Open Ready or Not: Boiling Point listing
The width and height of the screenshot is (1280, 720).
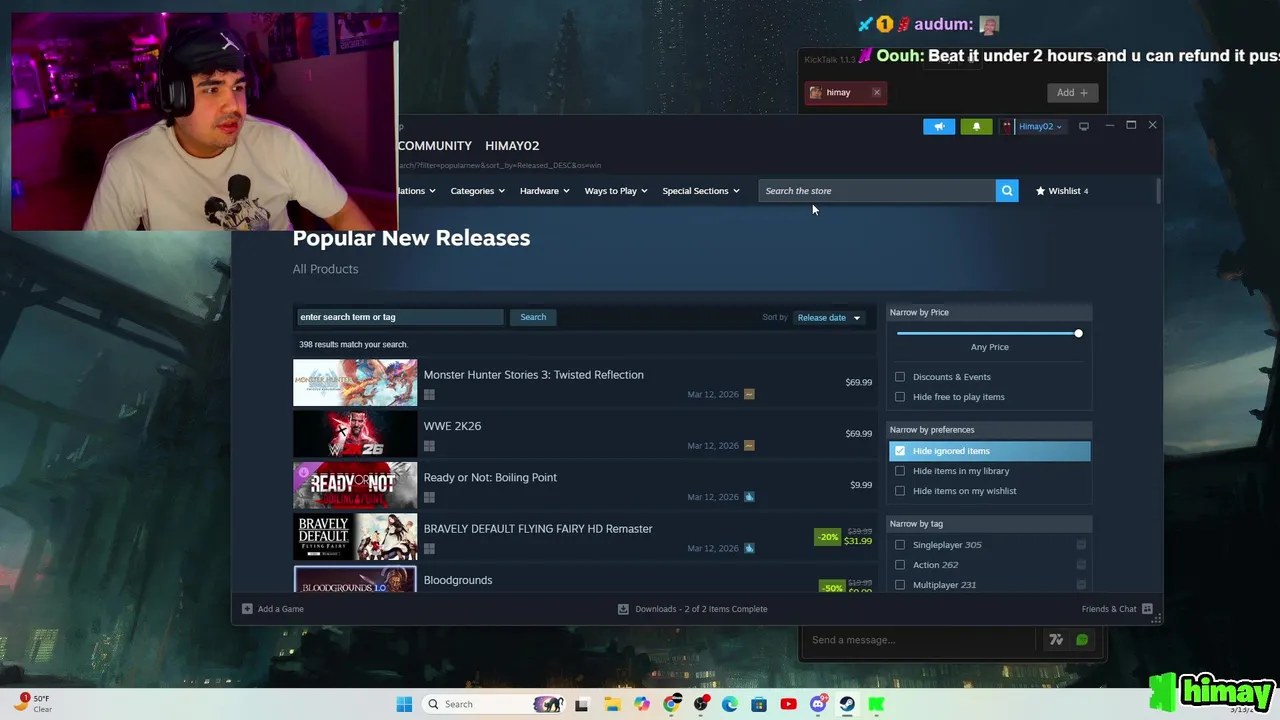490,477
